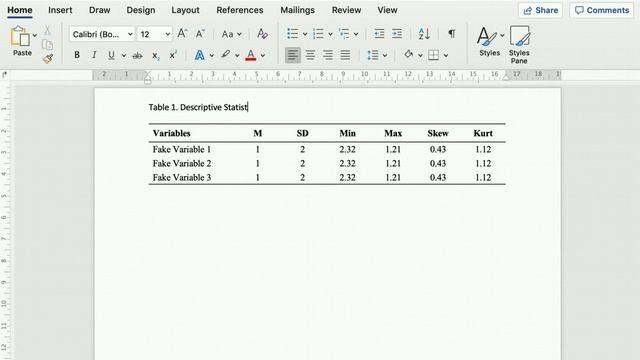Sort text A to Z
Viewport: 640px width, 360px height.
pos(424,34)
